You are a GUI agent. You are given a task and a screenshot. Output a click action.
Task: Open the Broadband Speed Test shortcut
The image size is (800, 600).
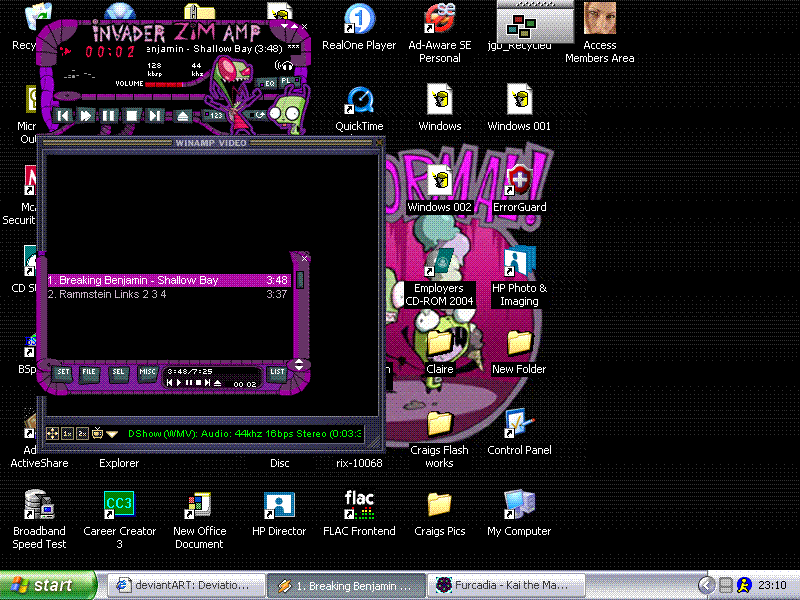(39, 519)
